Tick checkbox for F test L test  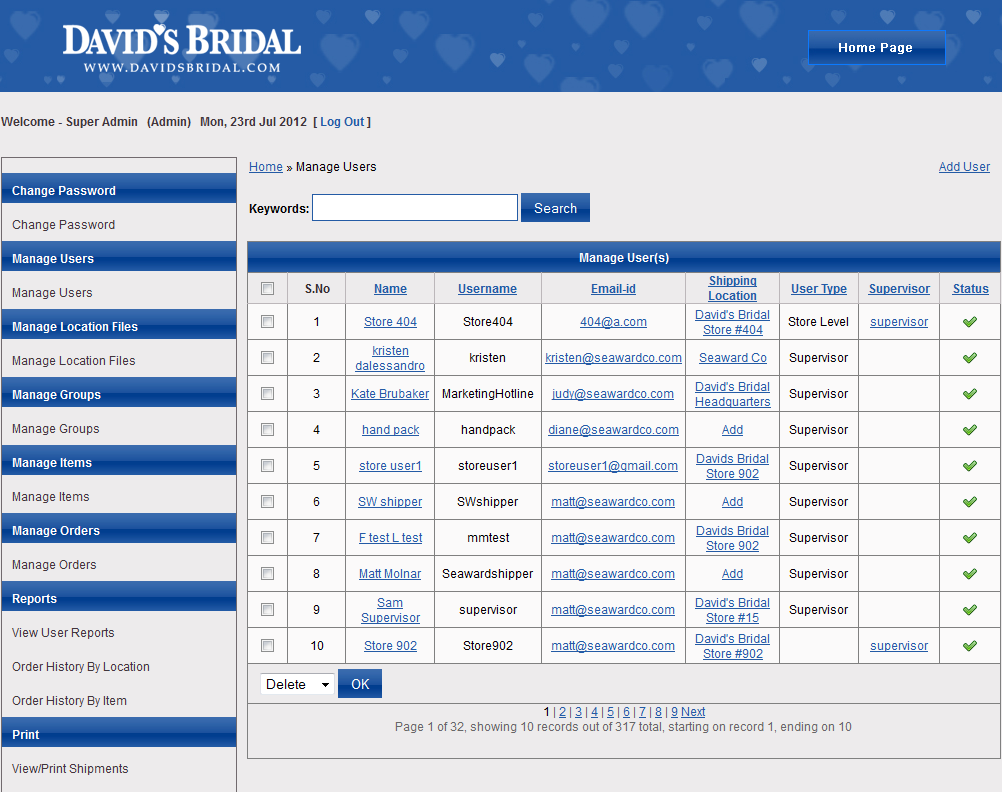click(267, 538)
